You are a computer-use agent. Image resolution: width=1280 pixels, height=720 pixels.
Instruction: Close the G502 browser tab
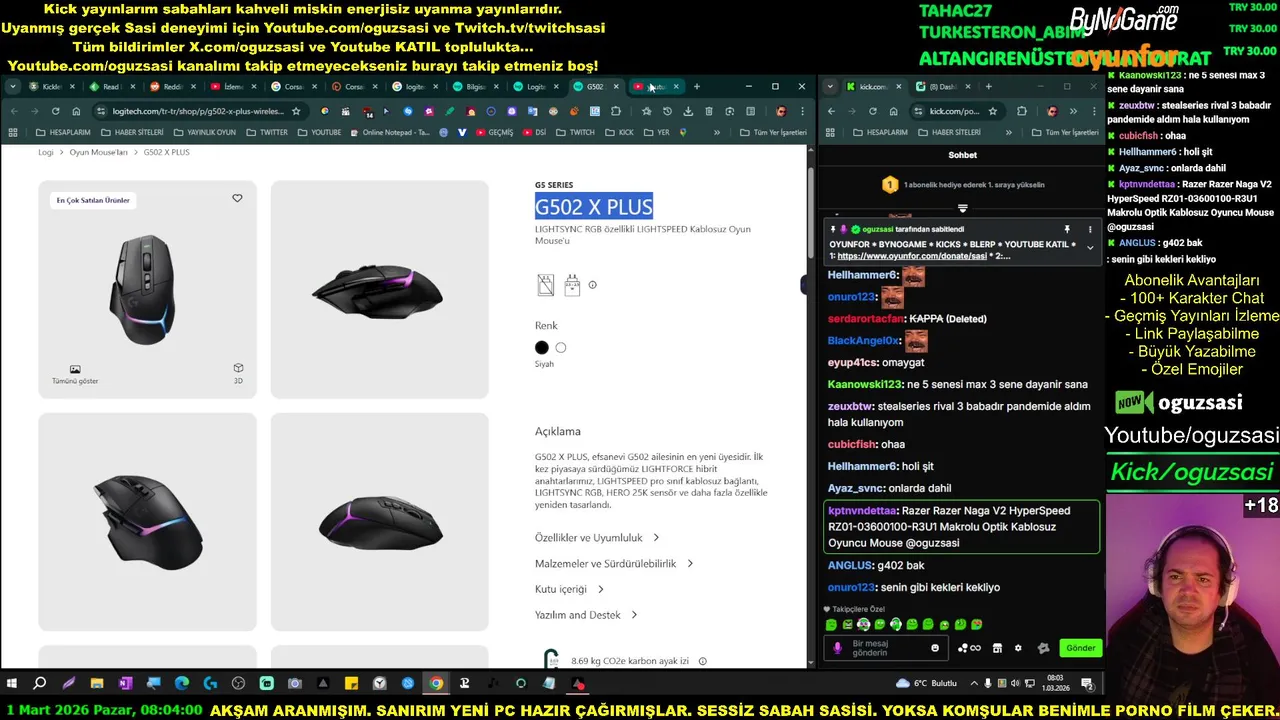pyautogui.click(x=616, y=87)
